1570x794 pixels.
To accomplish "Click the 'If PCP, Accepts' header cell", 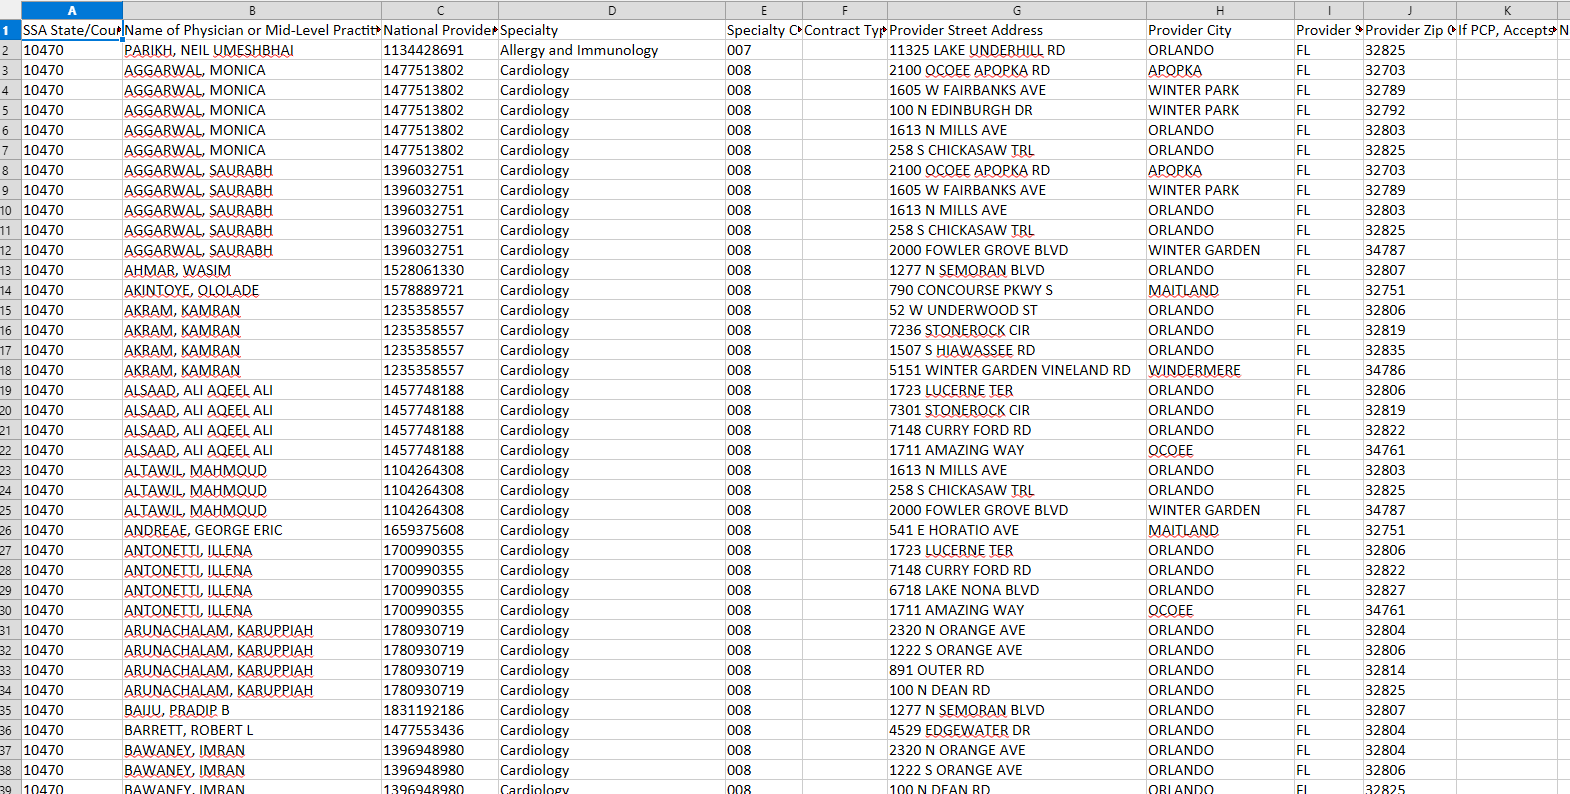I will (x=1507, y=30).
